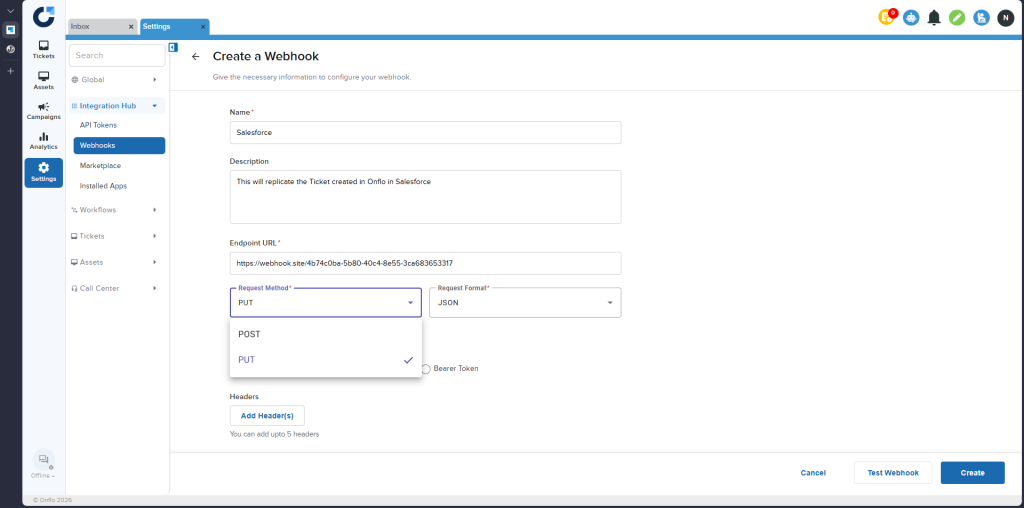The height and width of the screenshot is (508, 1024).
Task: Open the blue robot assistant icon
Action: (x=911, y=18)
